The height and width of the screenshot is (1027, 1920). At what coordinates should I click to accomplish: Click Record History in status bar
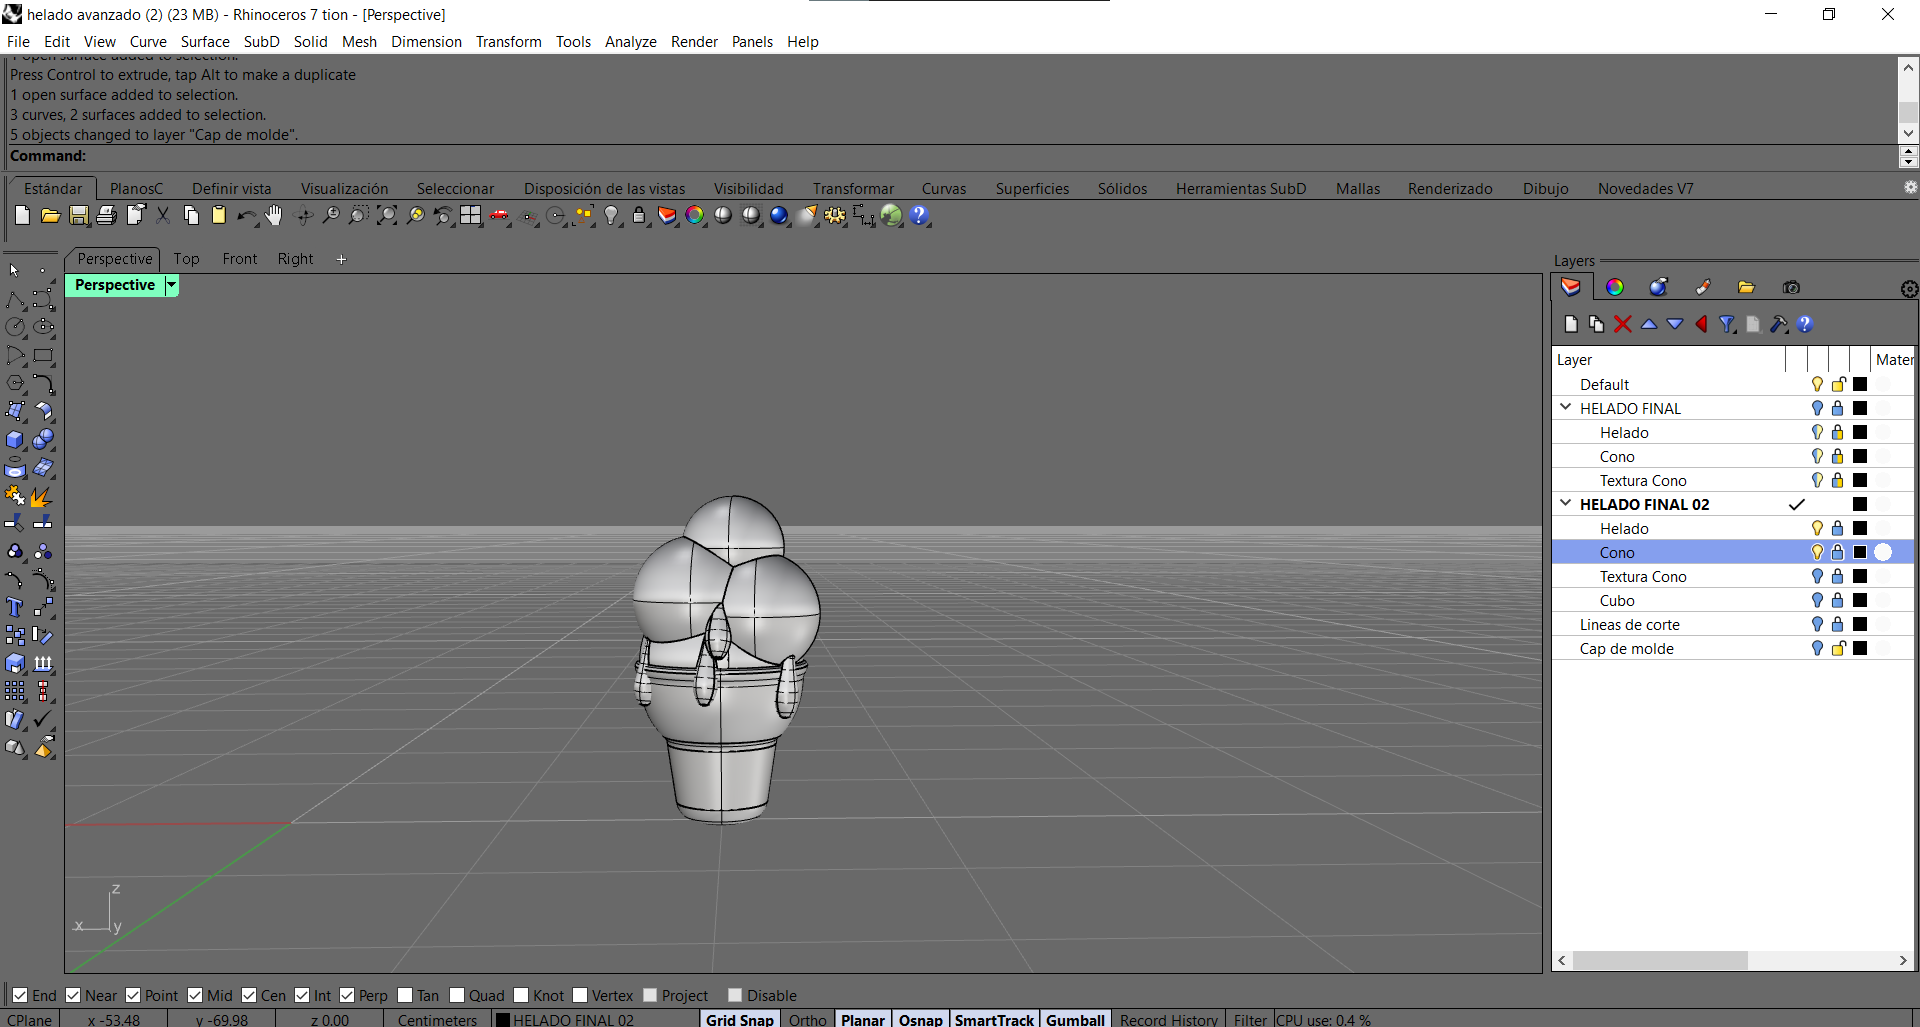tap(1169, 1019)
